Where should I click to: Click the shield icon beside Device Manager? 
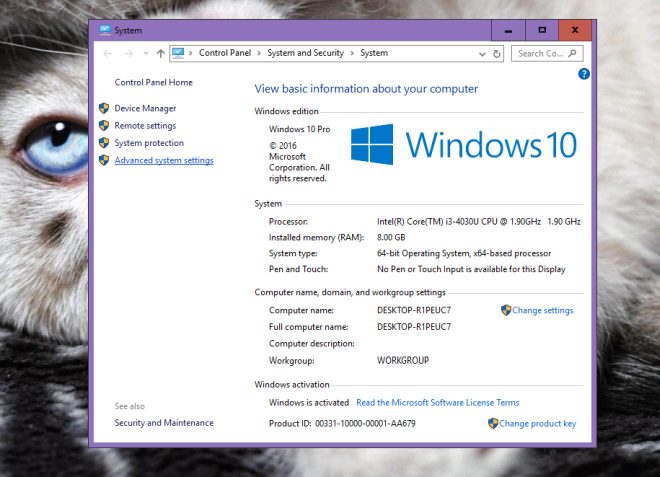click(104, 108)
